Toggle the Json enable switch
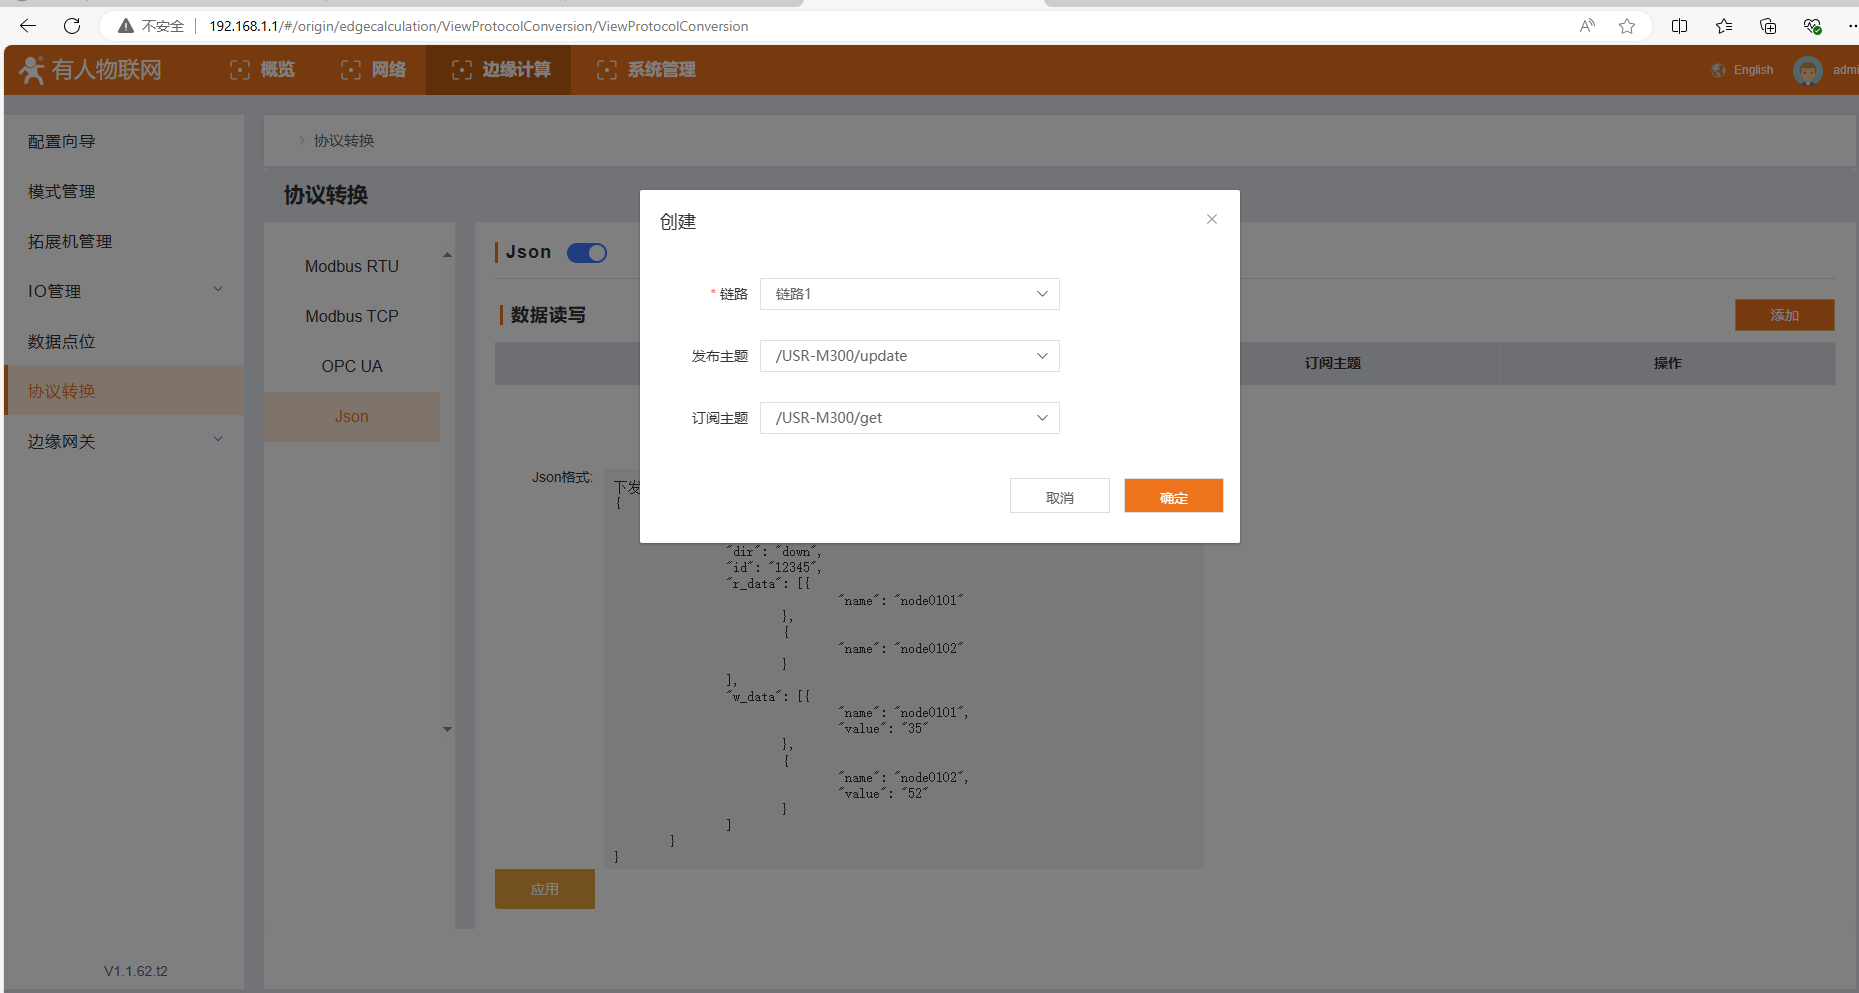Image resolution: width=1859 pixels, height=993 pixels. click(x=587, y=253)
